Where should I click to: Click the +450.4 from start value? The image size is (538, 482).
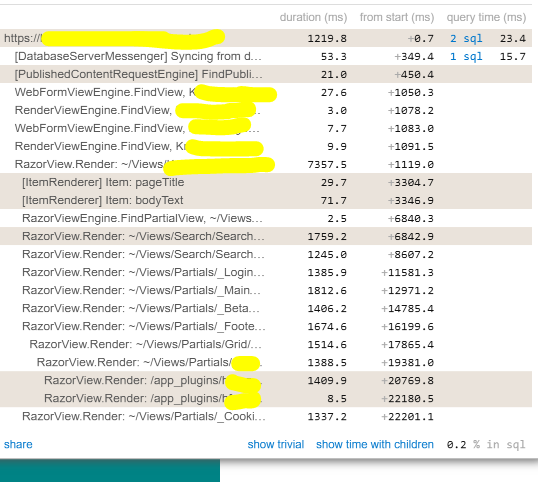[x=414, y=74]
